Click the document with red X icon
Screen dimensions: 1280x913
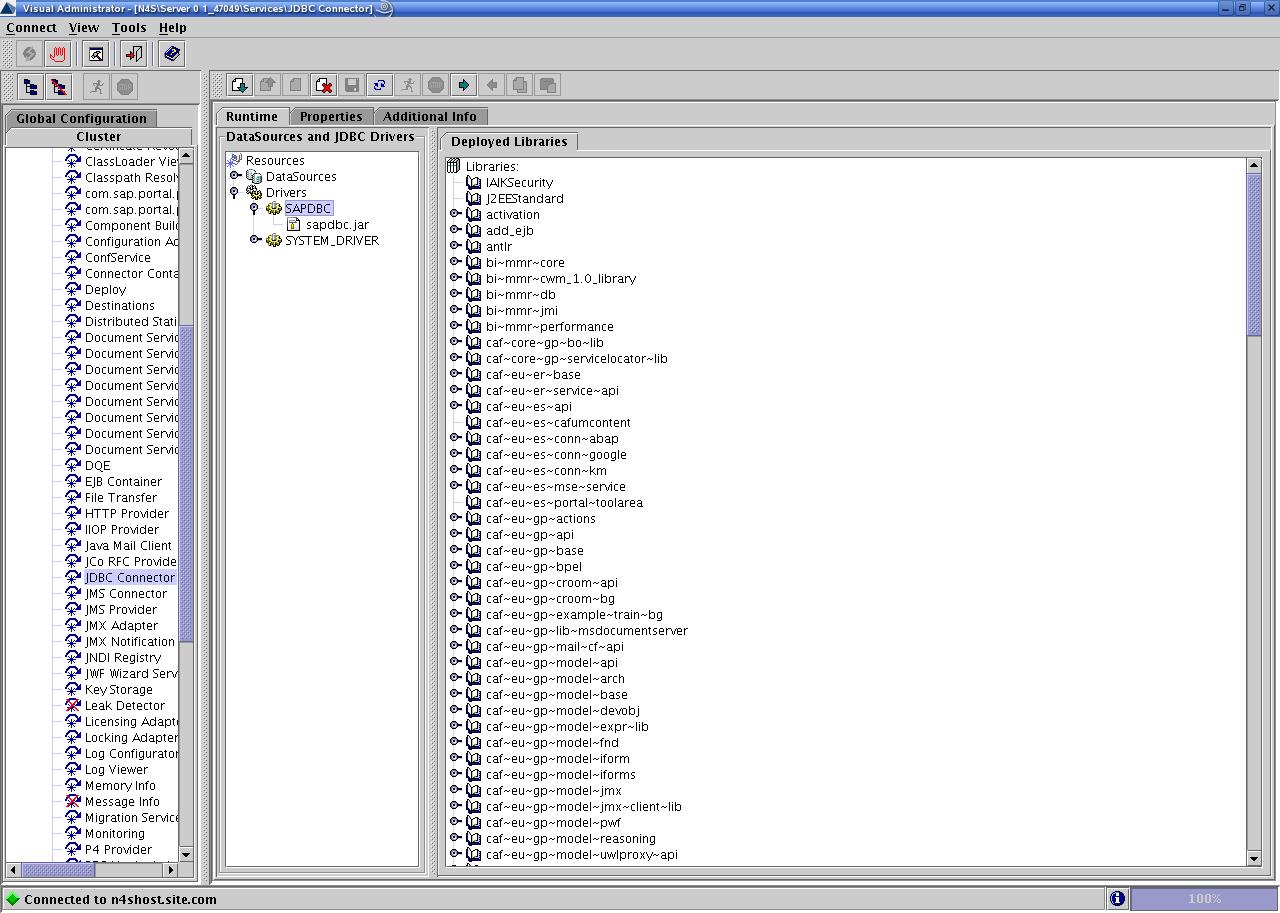coord(323,85)
